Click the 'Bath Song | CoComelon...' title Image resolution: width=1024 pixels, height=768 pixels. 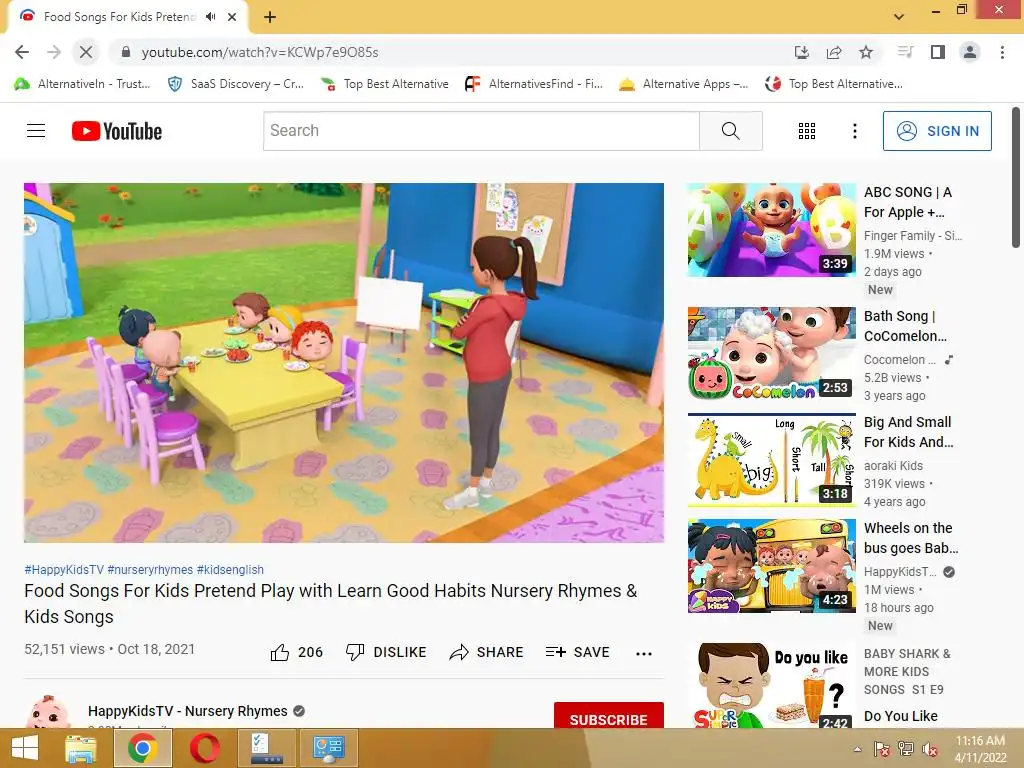coord(905,326)
